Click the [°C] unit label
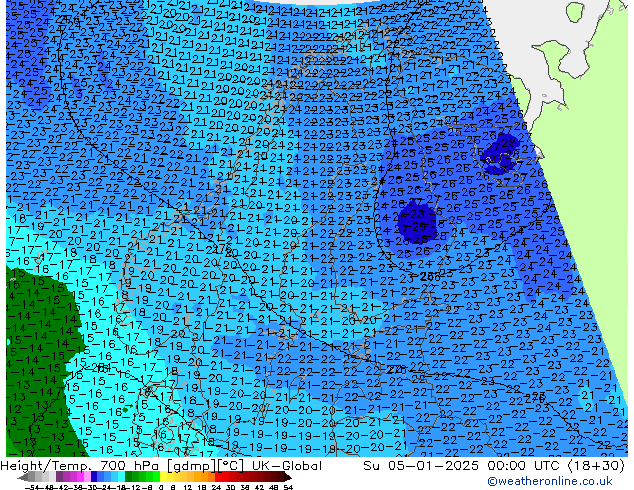 click(231, 466)
